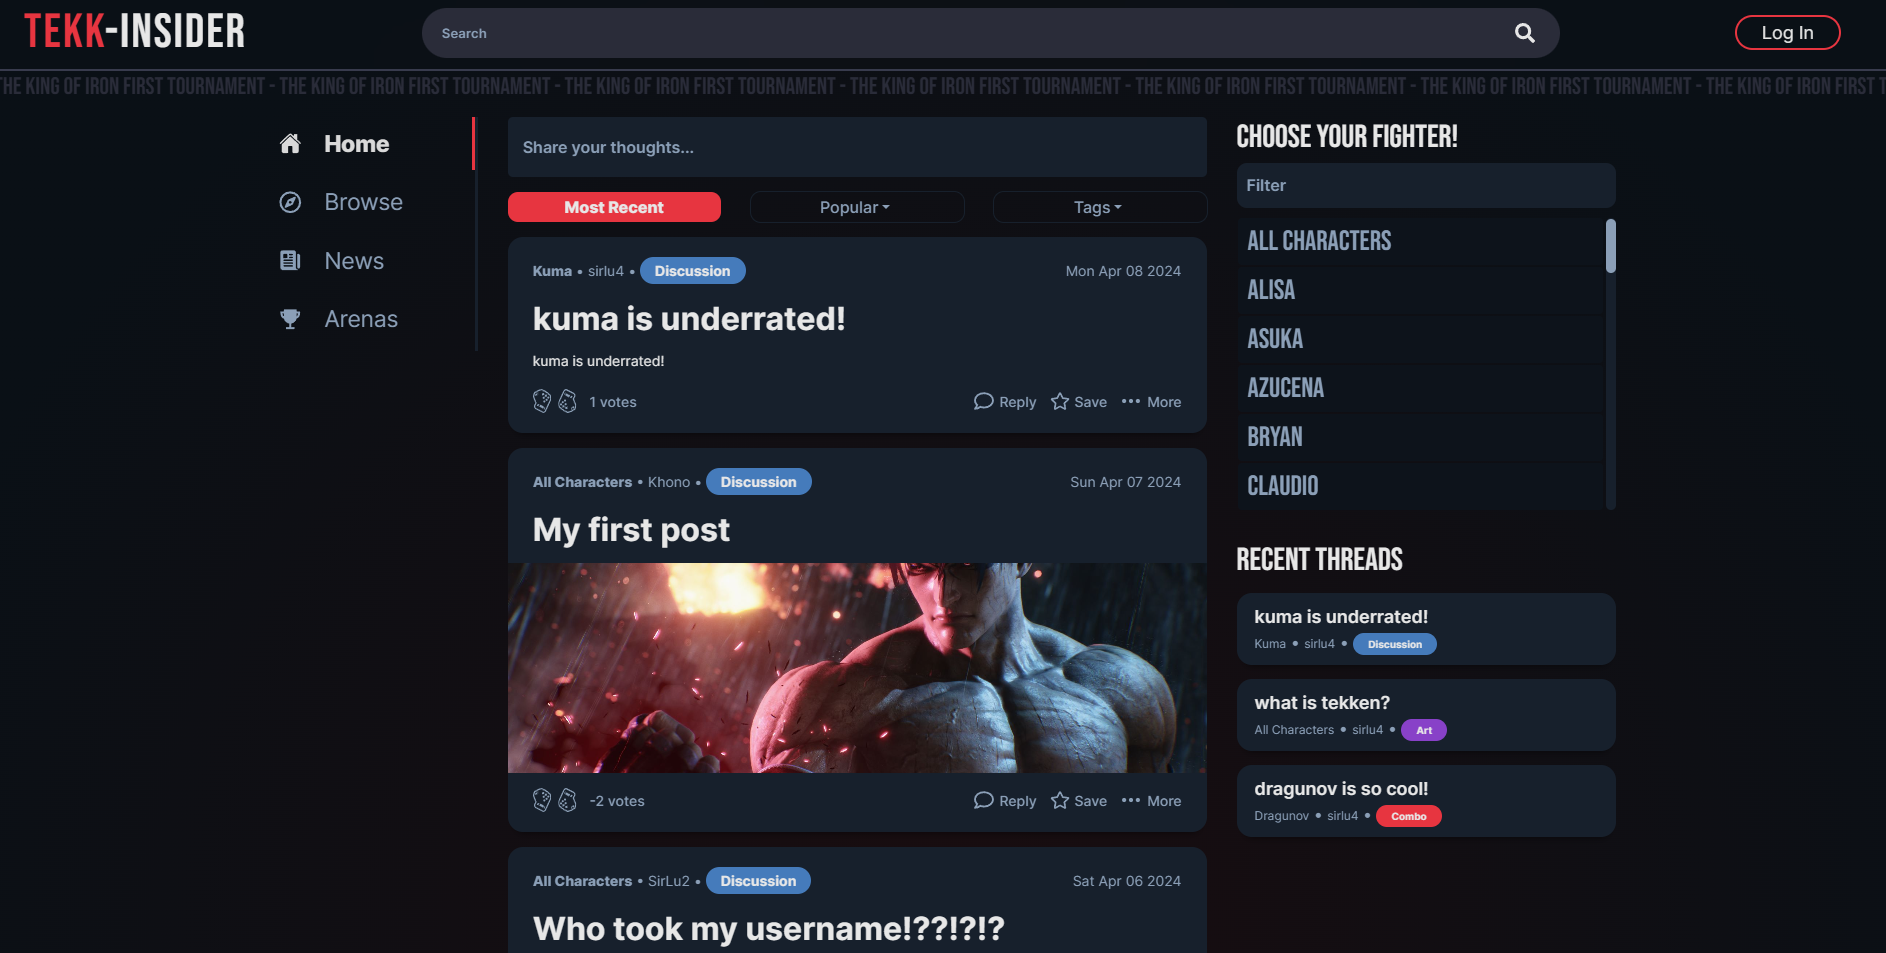Image resolution: width=1886 pixels, height=953 pixels.
Task: Click the Arenas trophy icon
Action: 290,319
